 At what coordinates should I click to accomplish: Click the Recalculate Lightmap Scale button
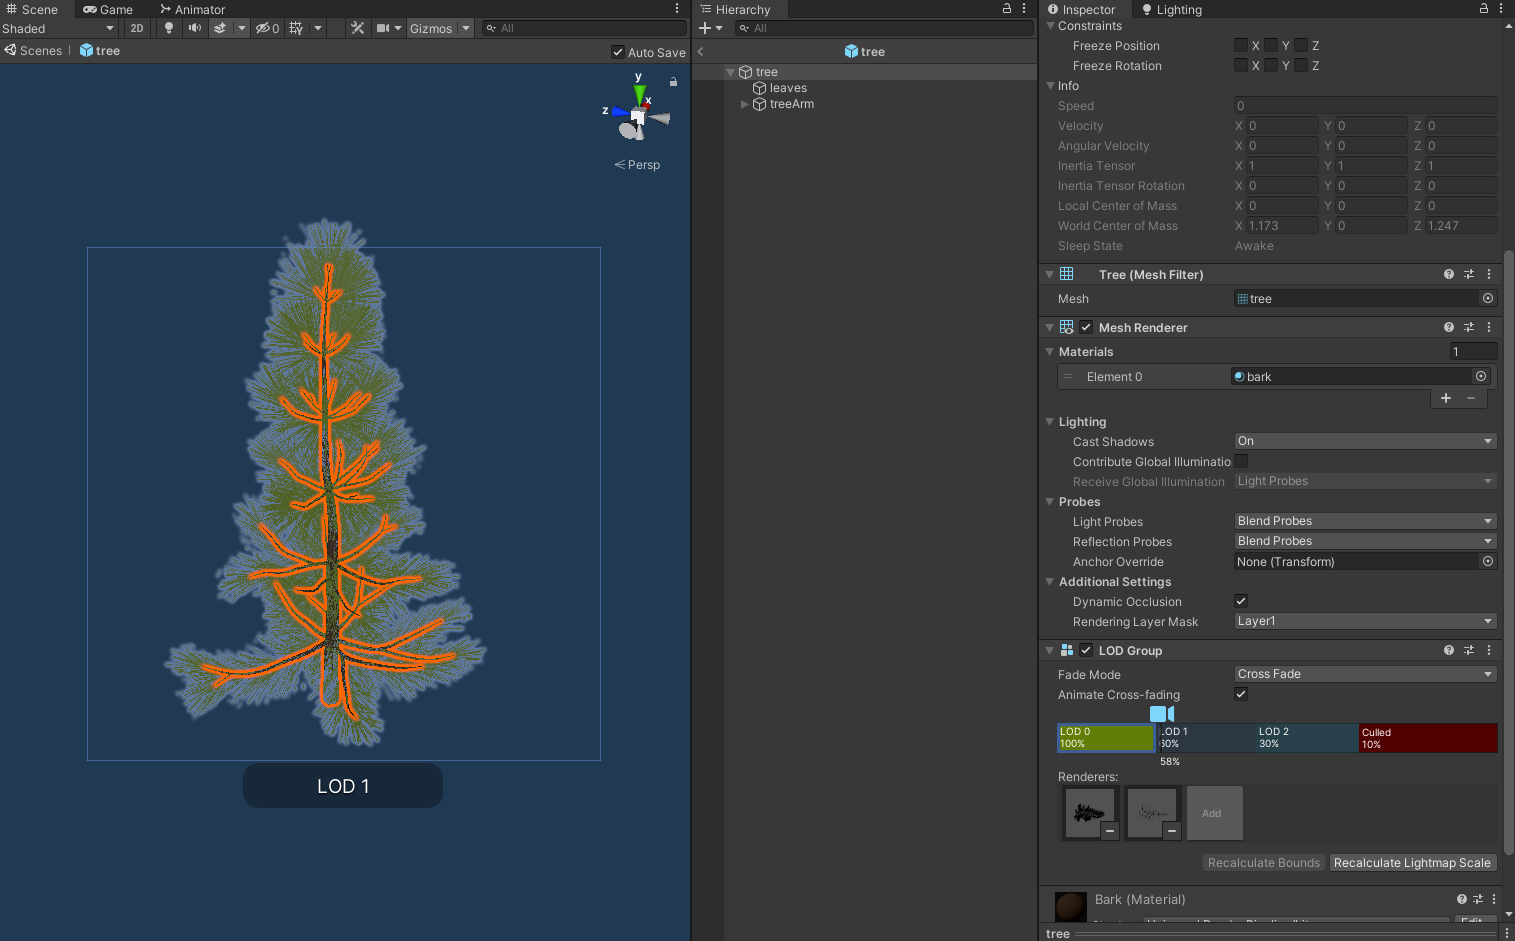pos(1412,862)
